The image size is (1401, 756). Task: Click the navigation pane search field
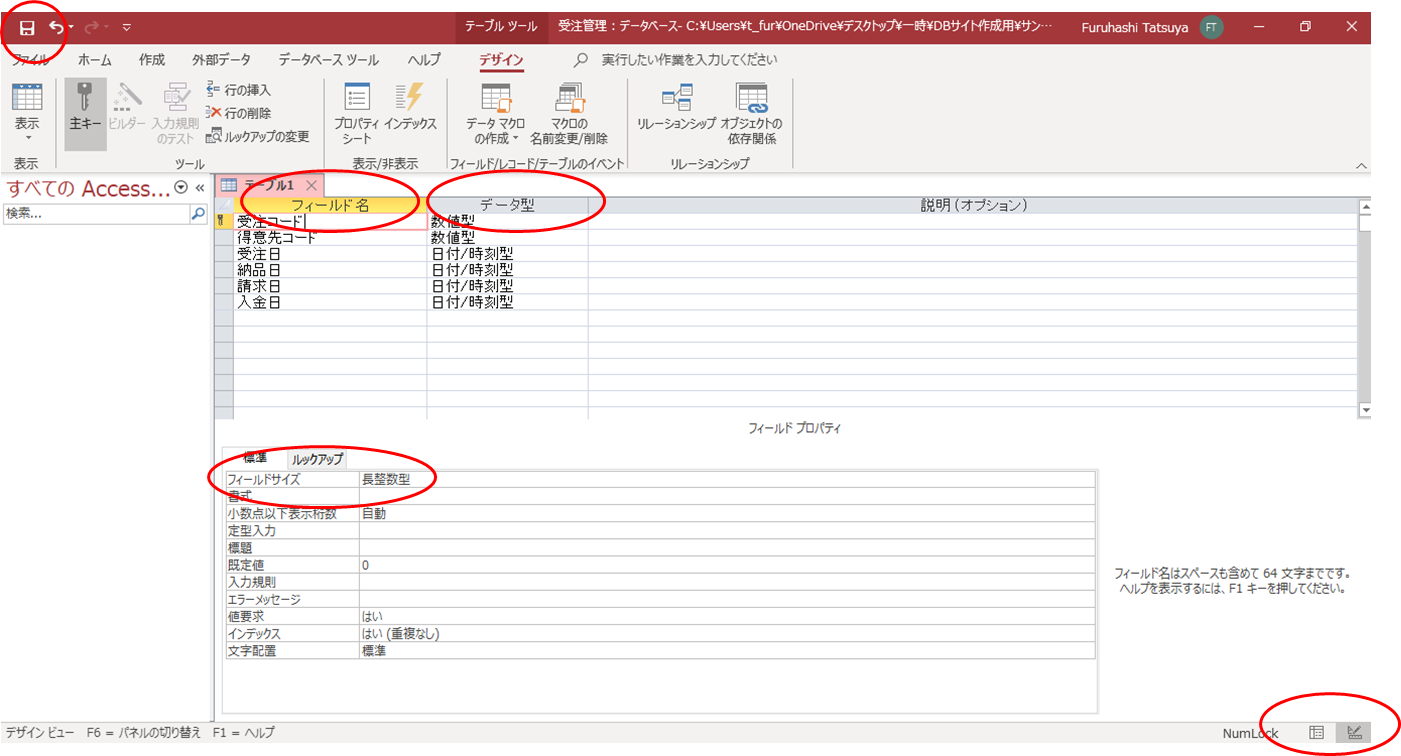click(95, 213)
